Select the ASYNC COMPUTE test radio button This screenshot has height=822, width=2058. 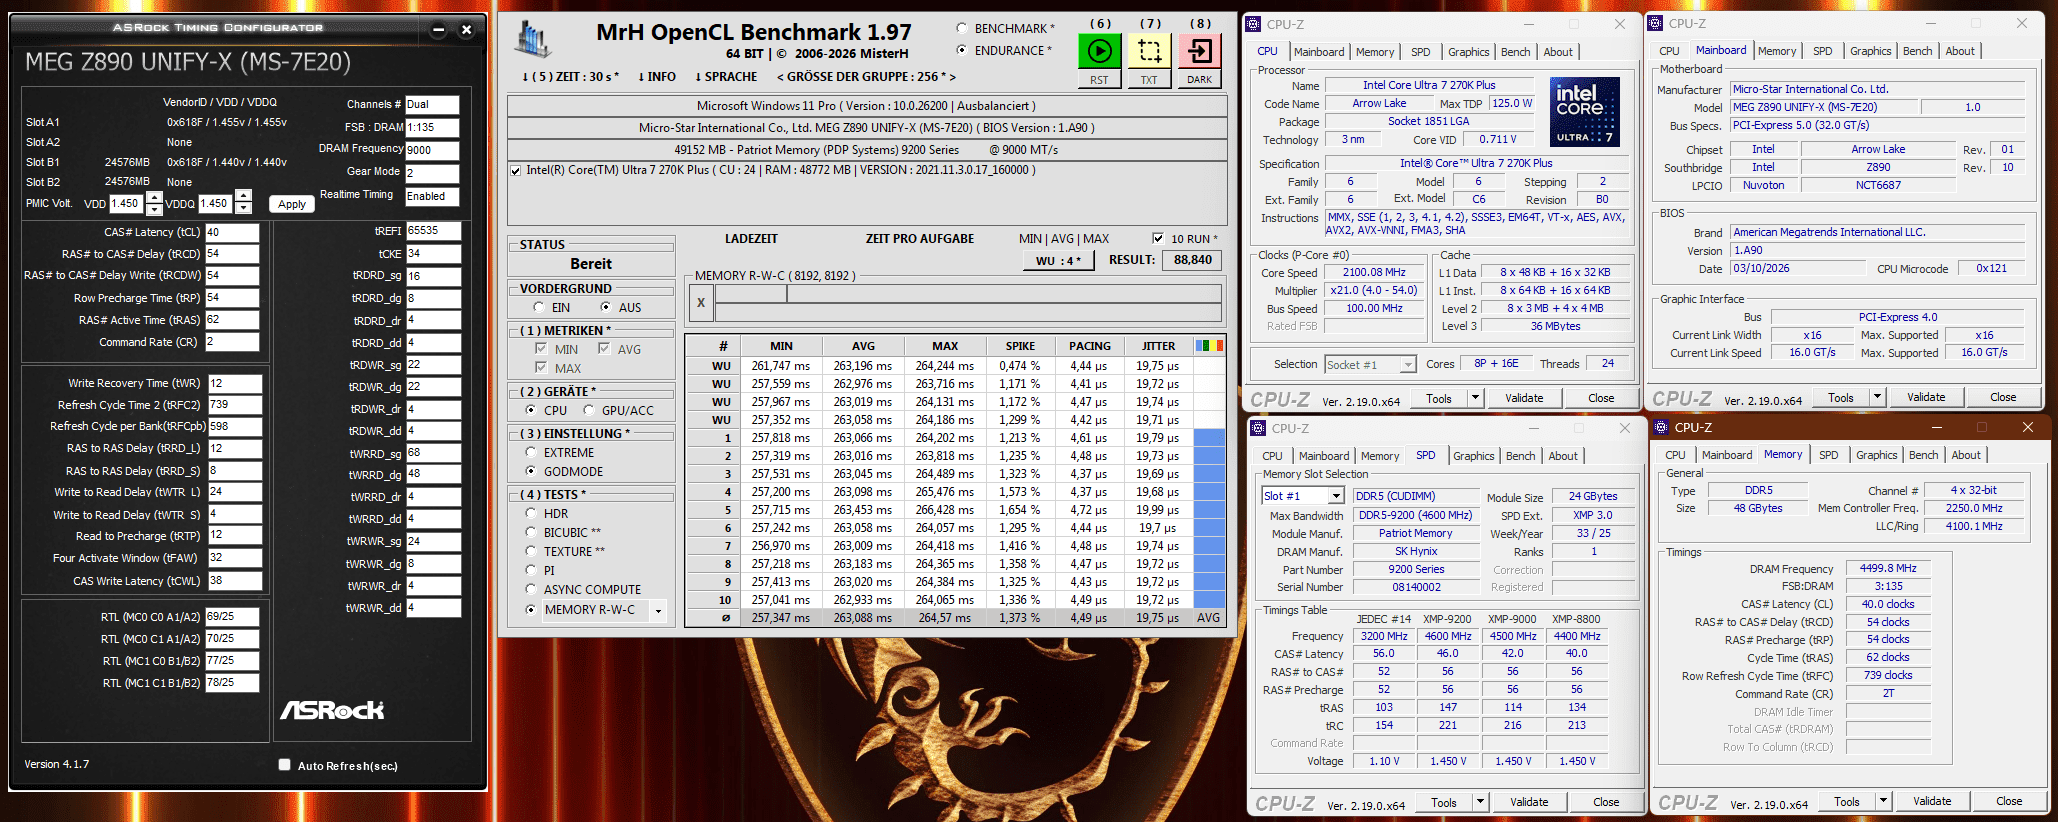coord(531,589)
